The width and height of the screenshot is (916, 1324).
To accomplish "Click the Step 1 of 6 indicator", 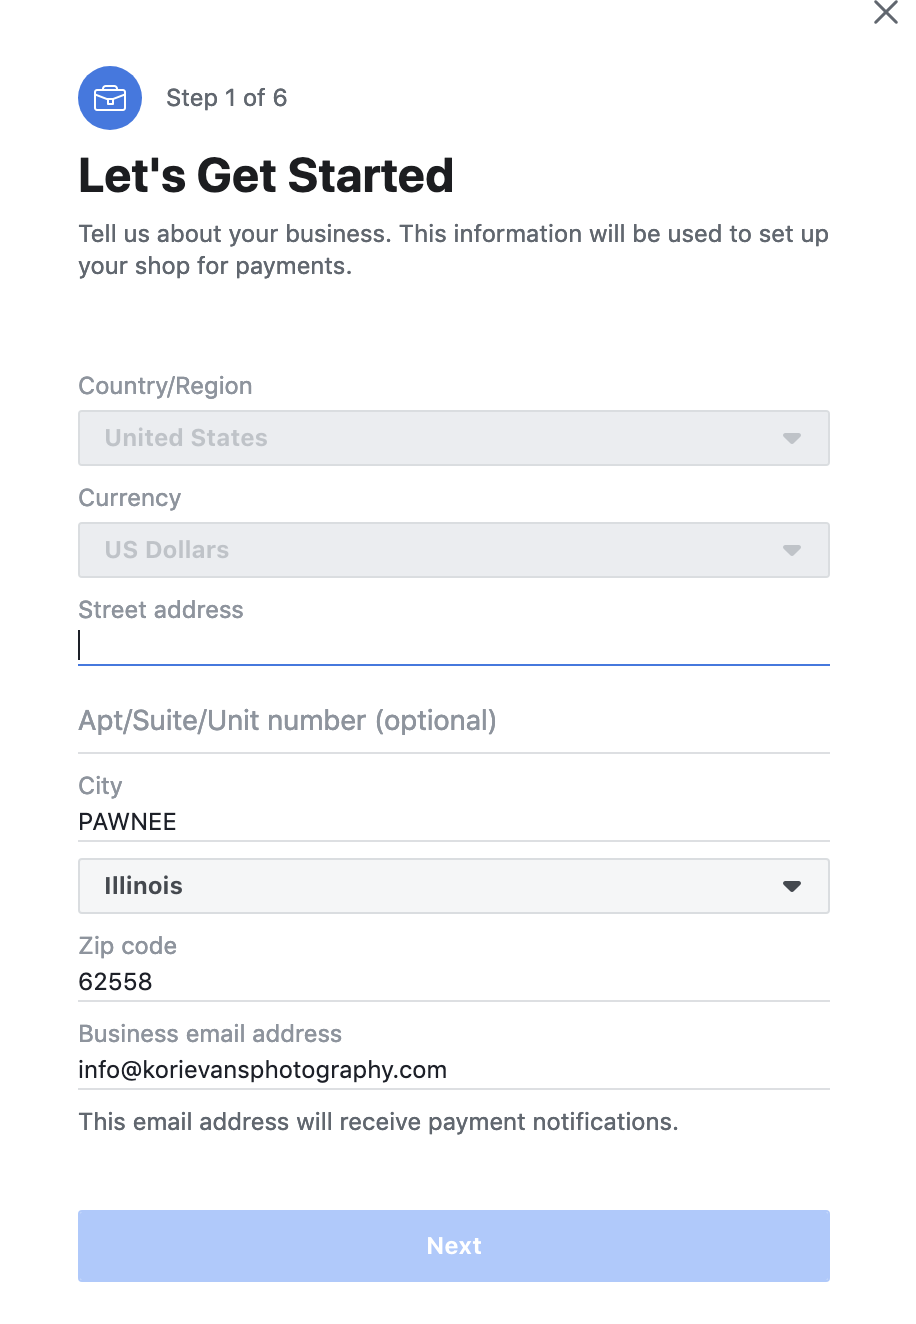I will [226, 98].
